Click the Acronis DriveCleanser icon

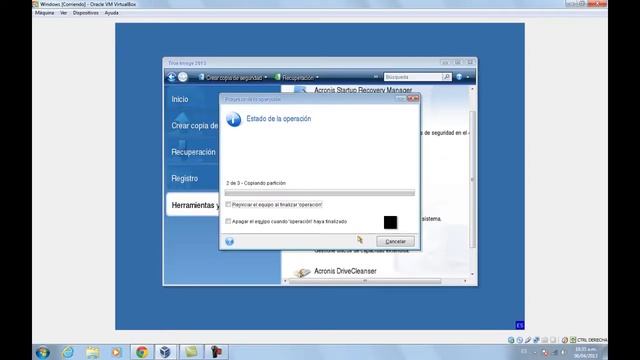pyautogui.click(x=302, y=272)
